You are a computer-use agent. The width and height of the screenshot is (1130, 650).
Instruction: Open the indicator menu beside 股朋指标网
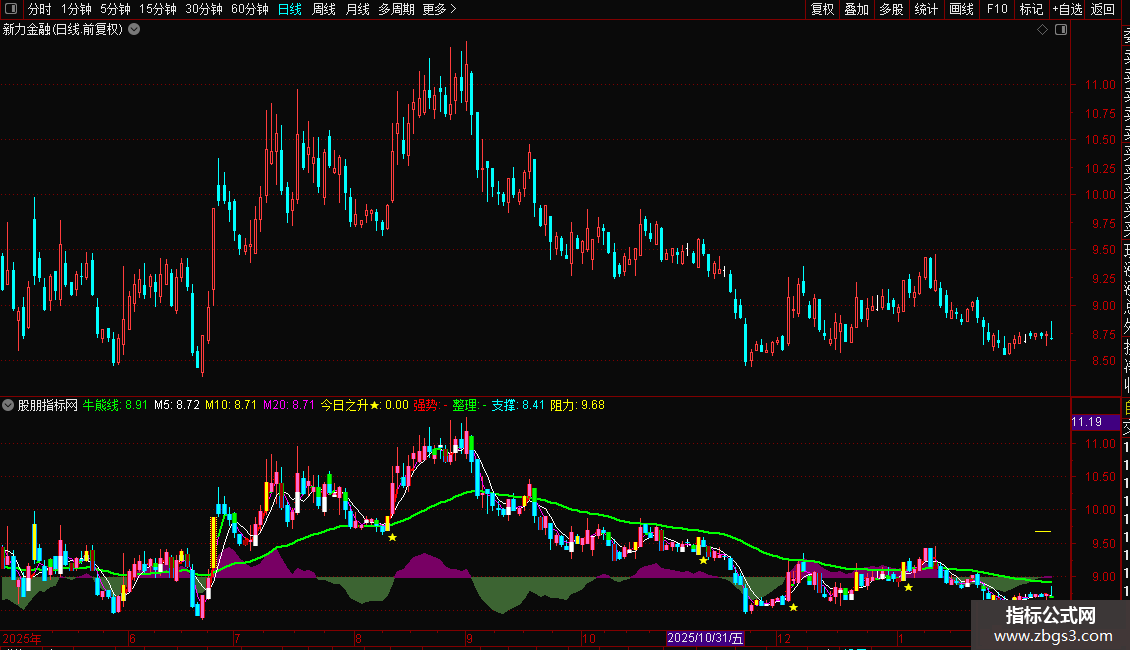click(x=8, y=405)
